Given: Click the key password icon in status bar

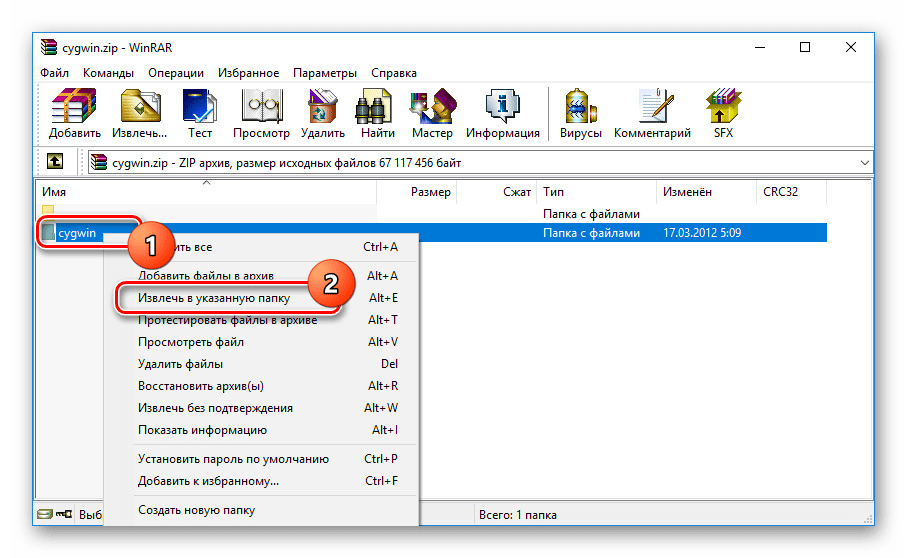Looking at the screenshot, I should tap(64, 514).
